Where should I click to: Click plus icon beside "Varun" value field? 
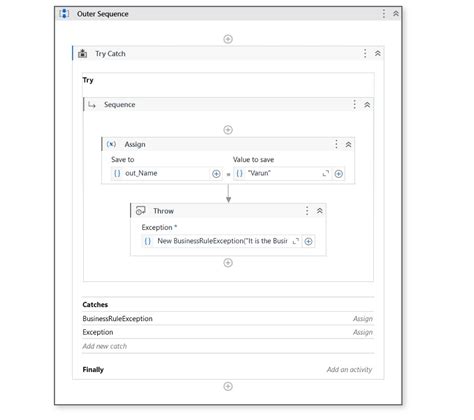[x=338, y=174]
